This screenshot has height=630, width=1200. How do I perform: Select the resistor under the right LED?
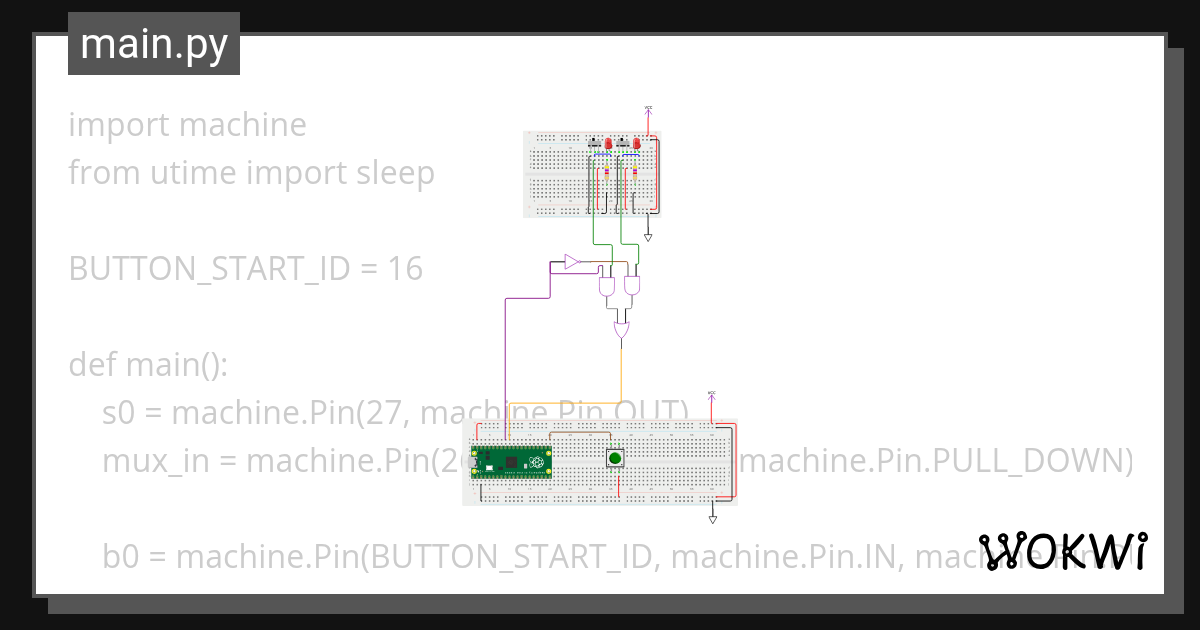(635, 174)
